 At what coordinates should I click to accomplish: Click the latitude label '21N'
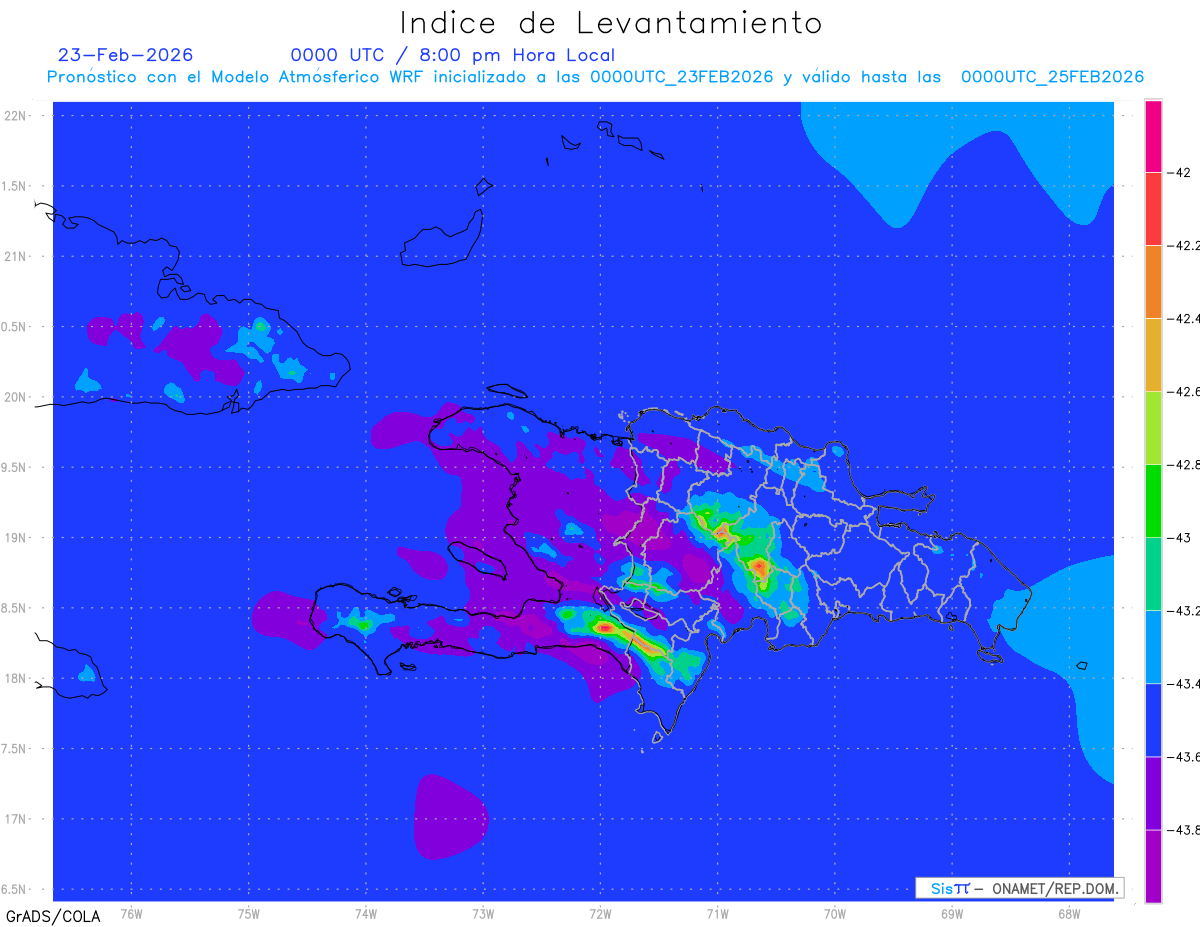pos(14,256)
